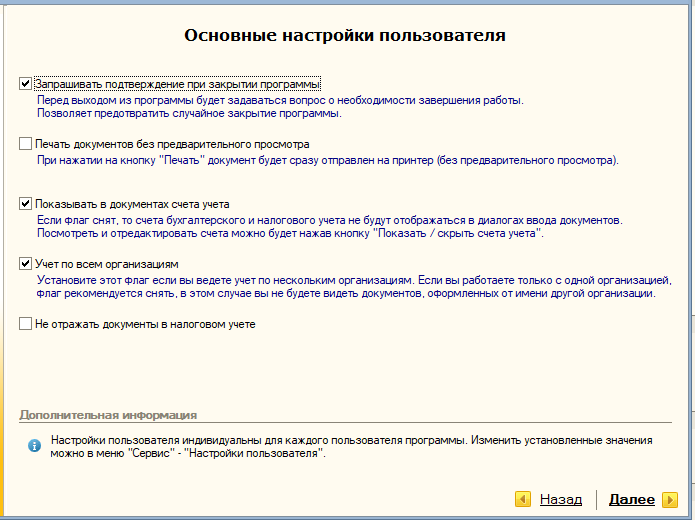Click the yellow back arrow icon
Viewport: 695px width, 520px height.
(523, 499)
